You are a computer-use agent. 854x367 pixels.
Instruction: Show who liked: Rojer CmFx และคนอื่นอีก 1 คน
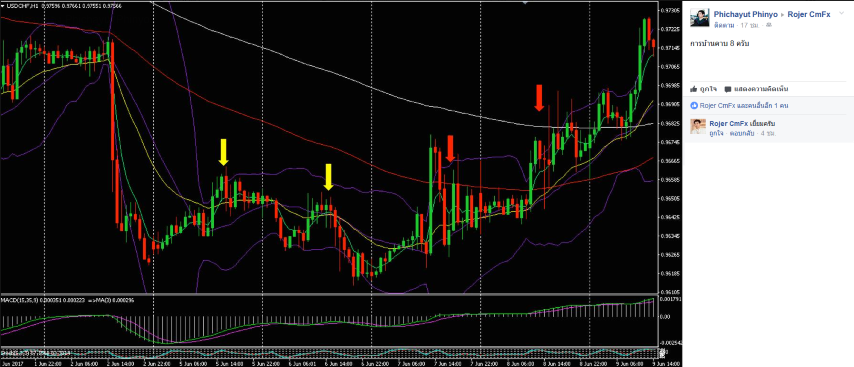pos(744,106)
